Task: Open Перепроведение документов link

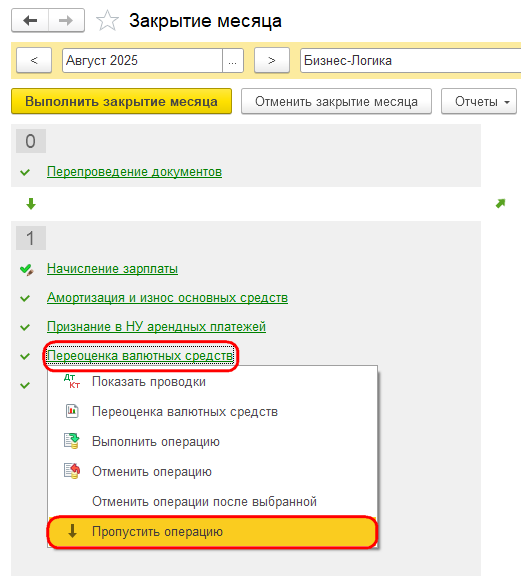Action: click(134, 172)
